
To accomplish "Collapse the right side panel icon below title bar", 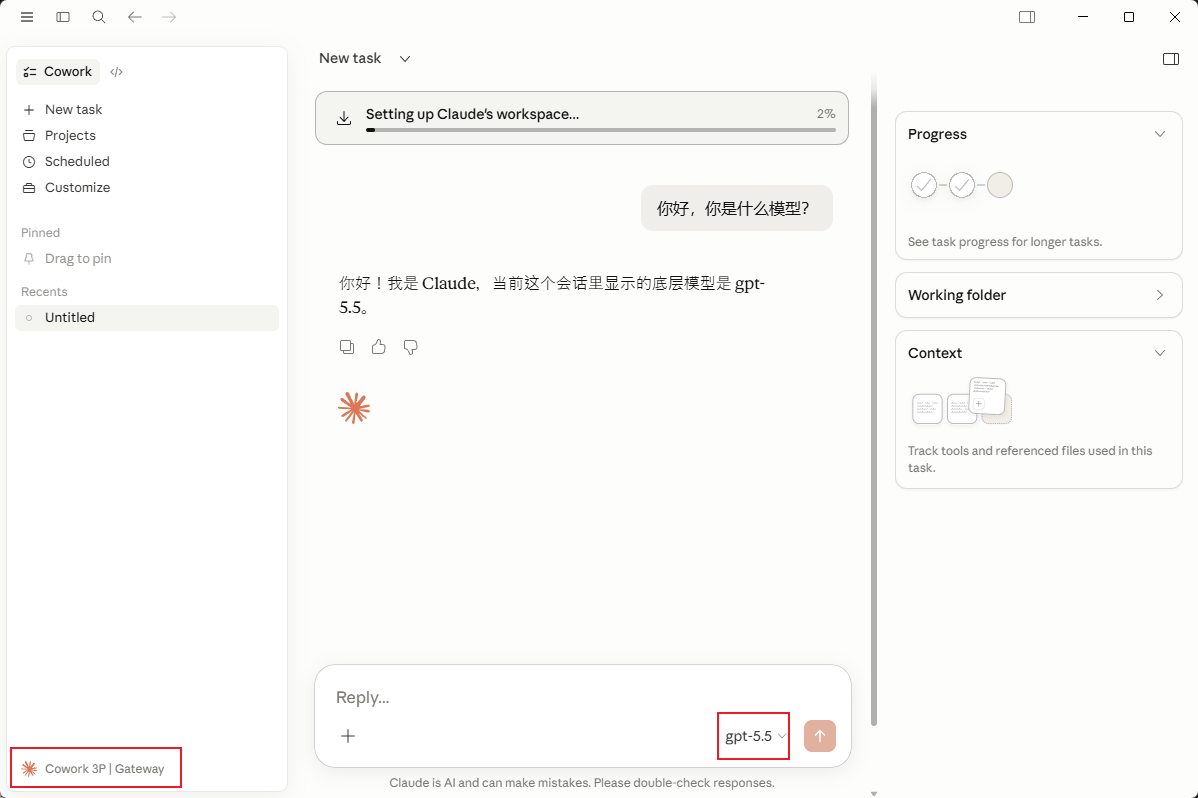I will 1170,59.
